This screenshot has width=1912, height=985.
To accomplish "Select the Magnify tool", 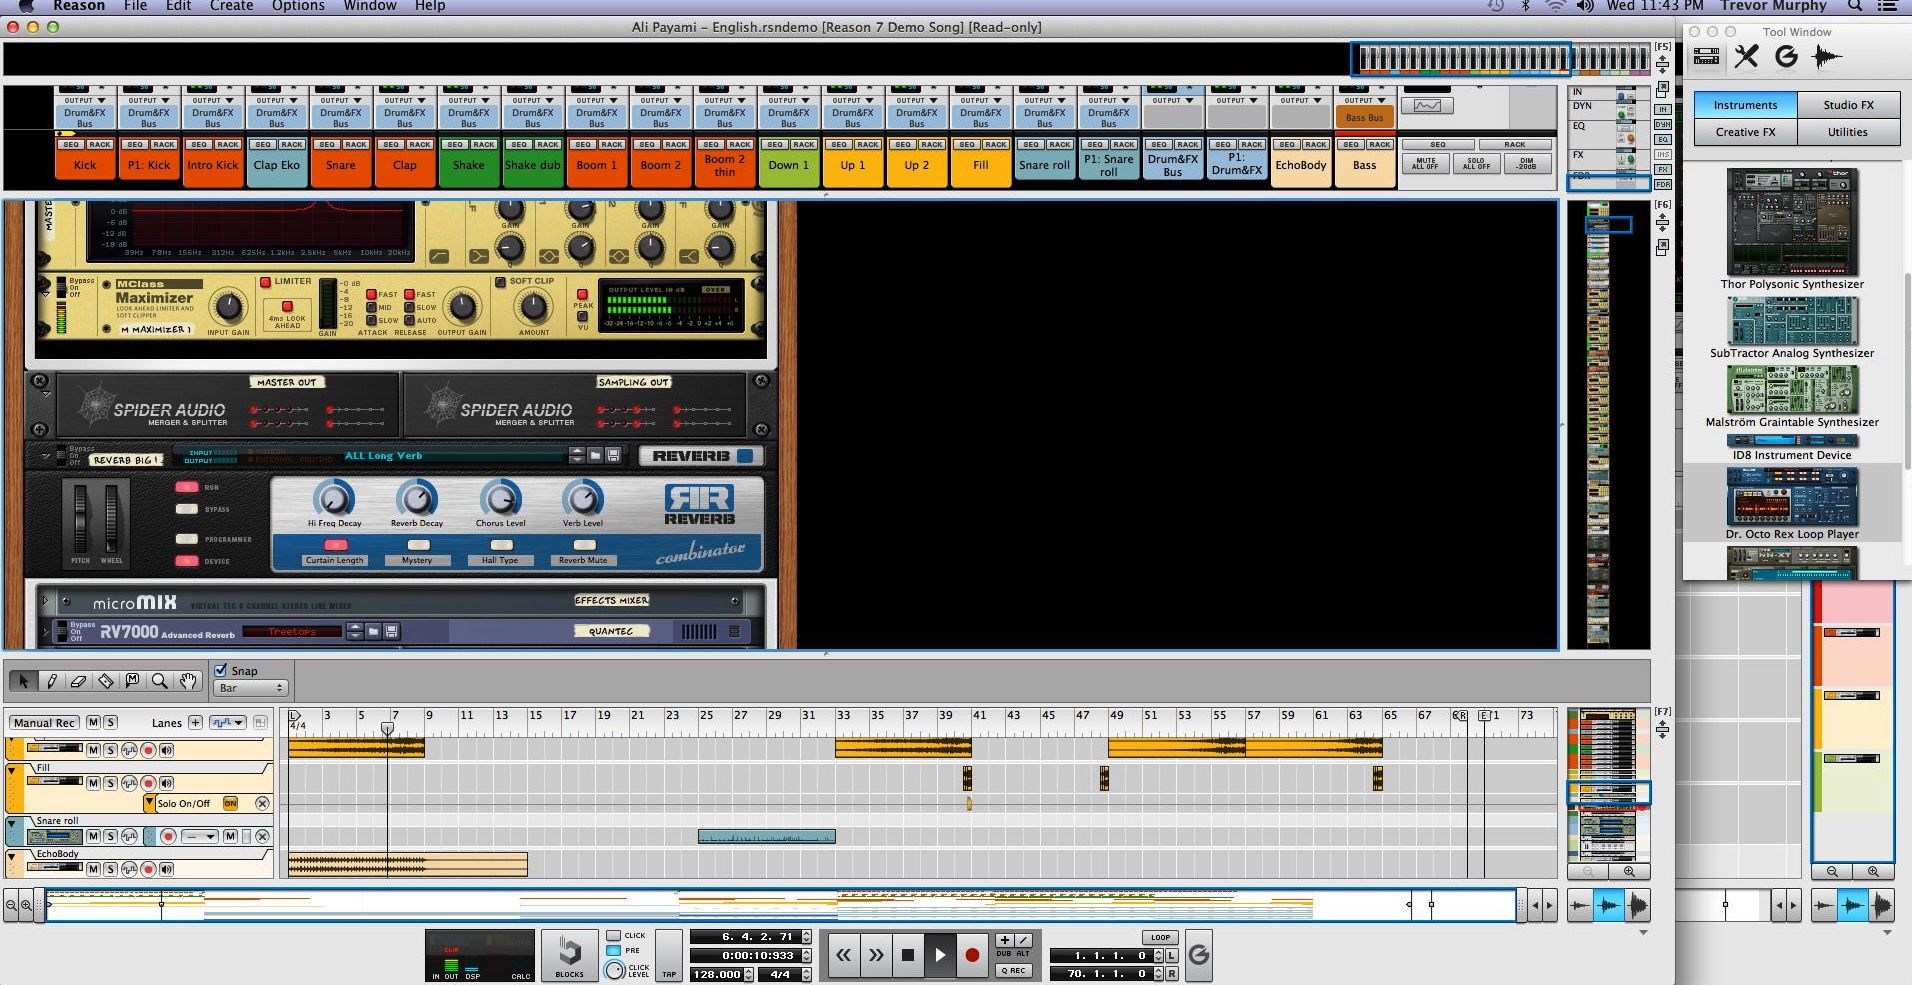I will click(x=159, y=681).
